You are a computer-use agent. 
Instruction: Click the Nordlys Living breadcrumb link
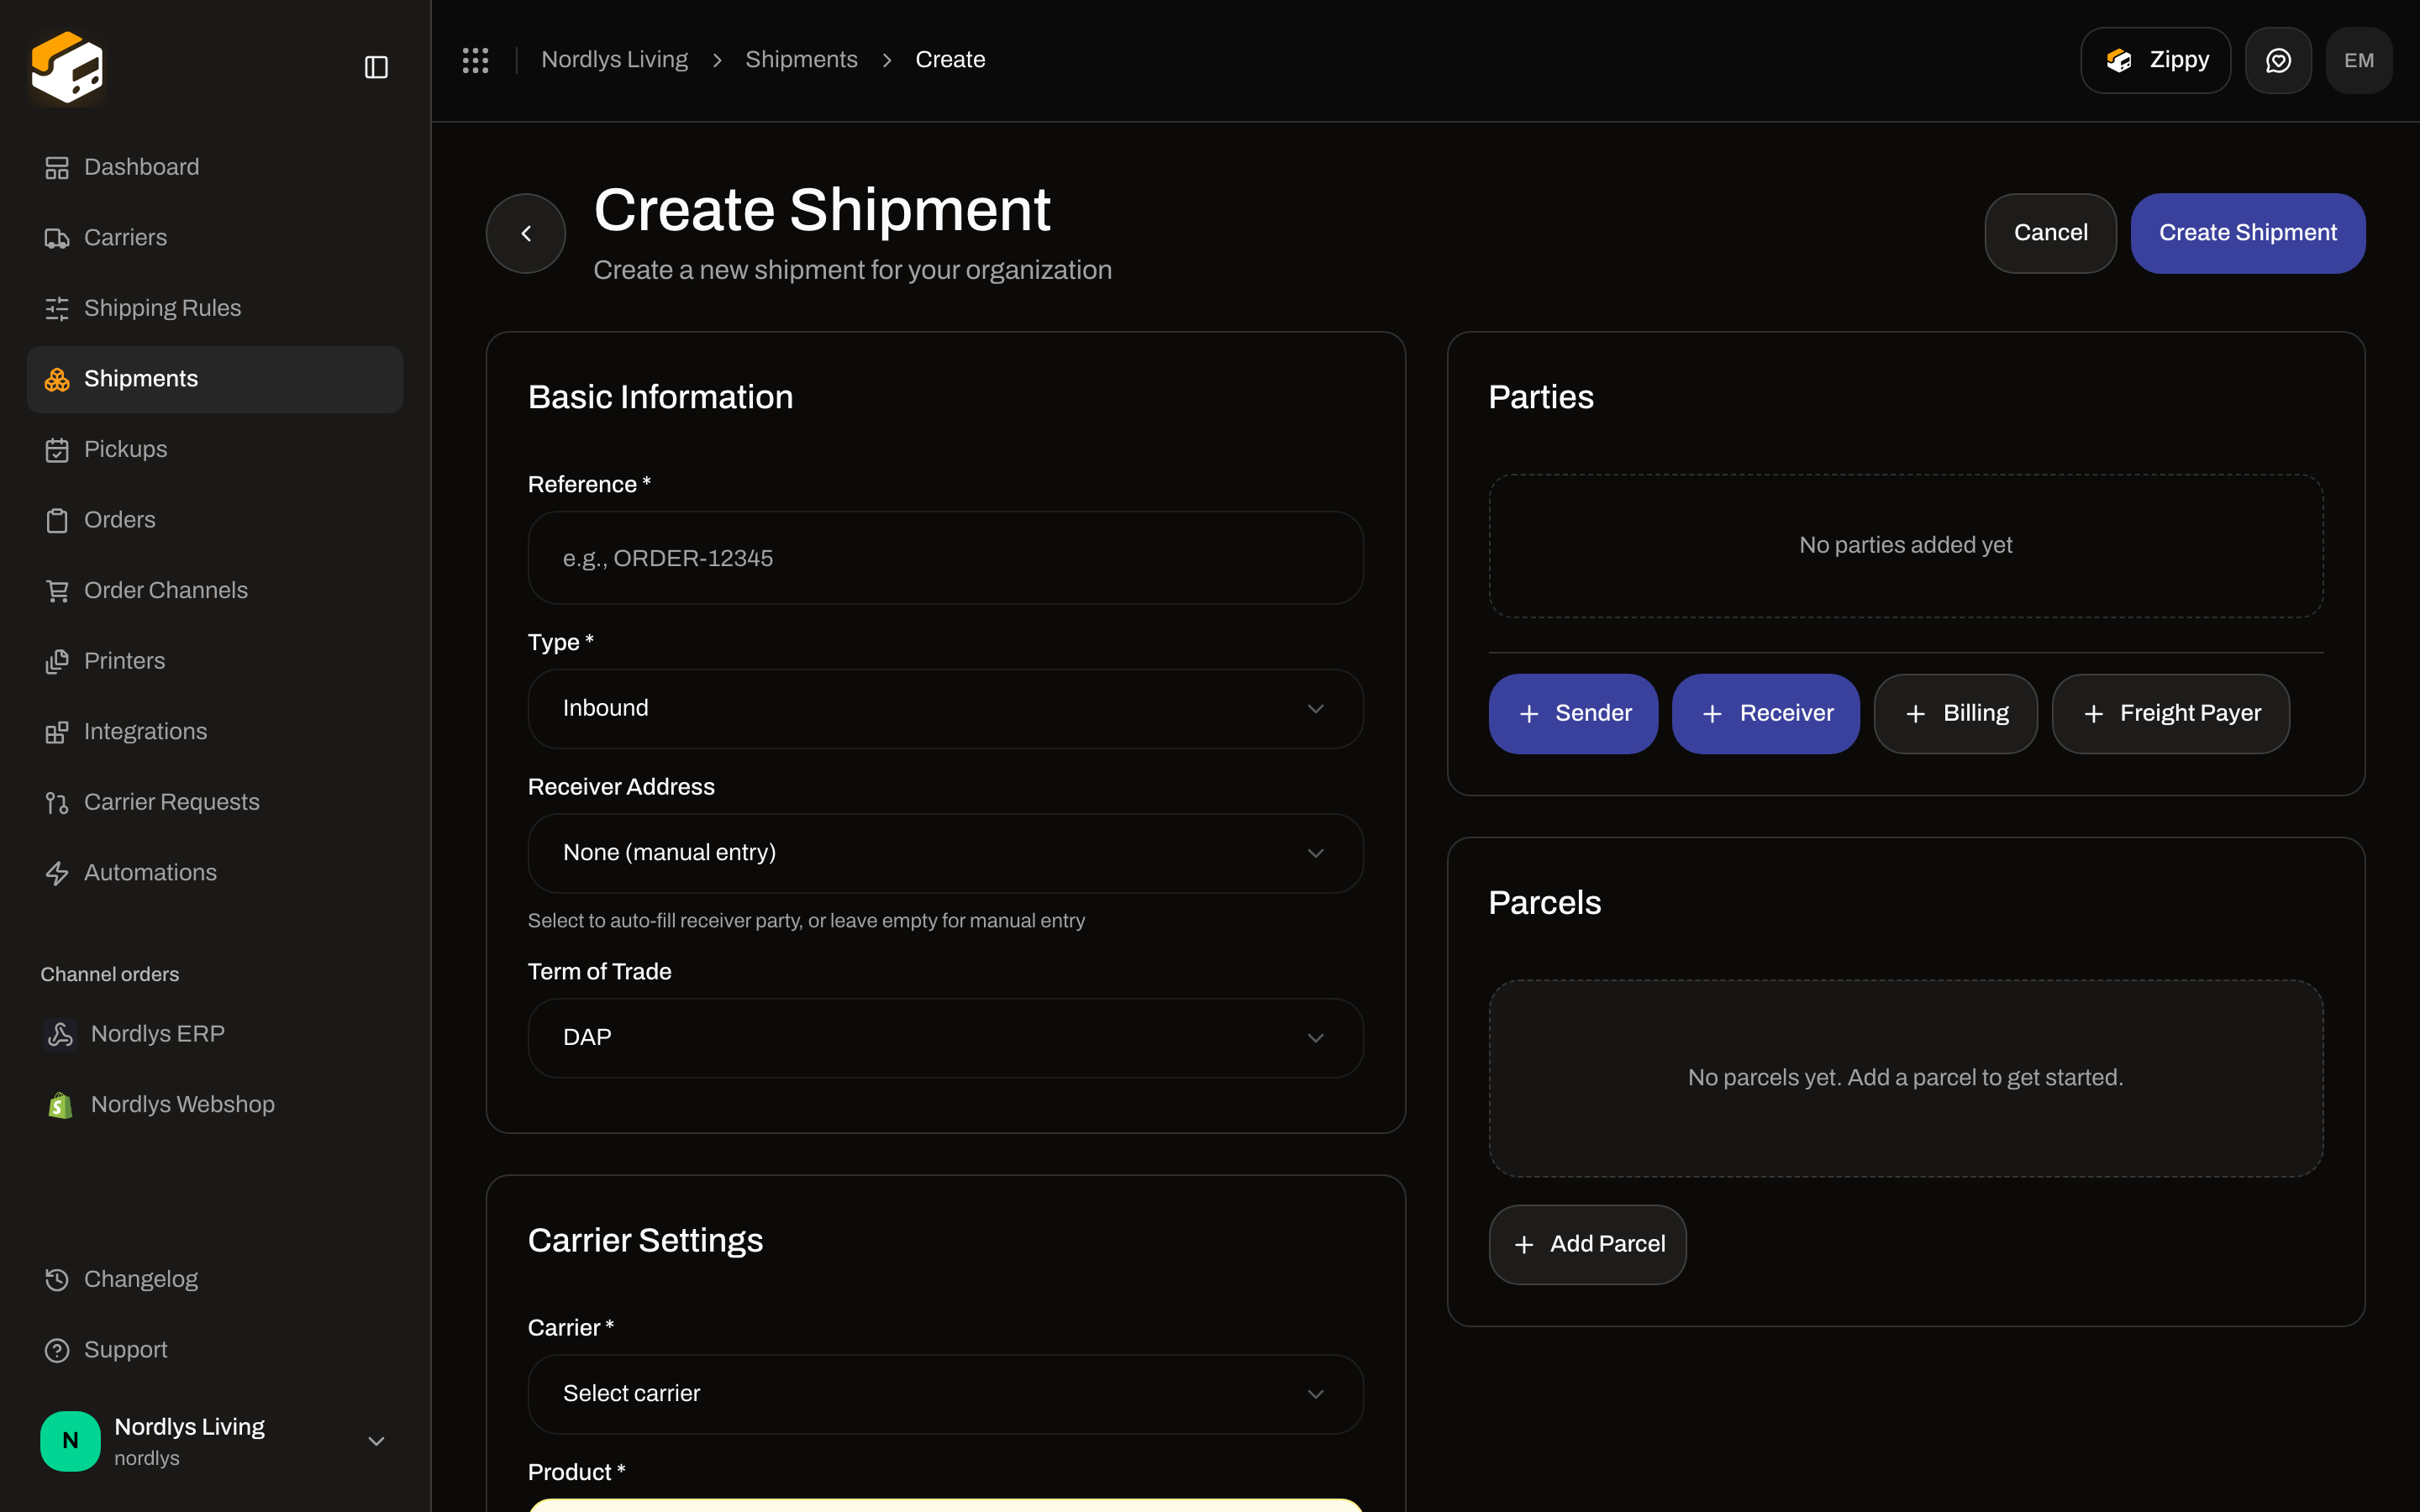[x=614, y=60]
